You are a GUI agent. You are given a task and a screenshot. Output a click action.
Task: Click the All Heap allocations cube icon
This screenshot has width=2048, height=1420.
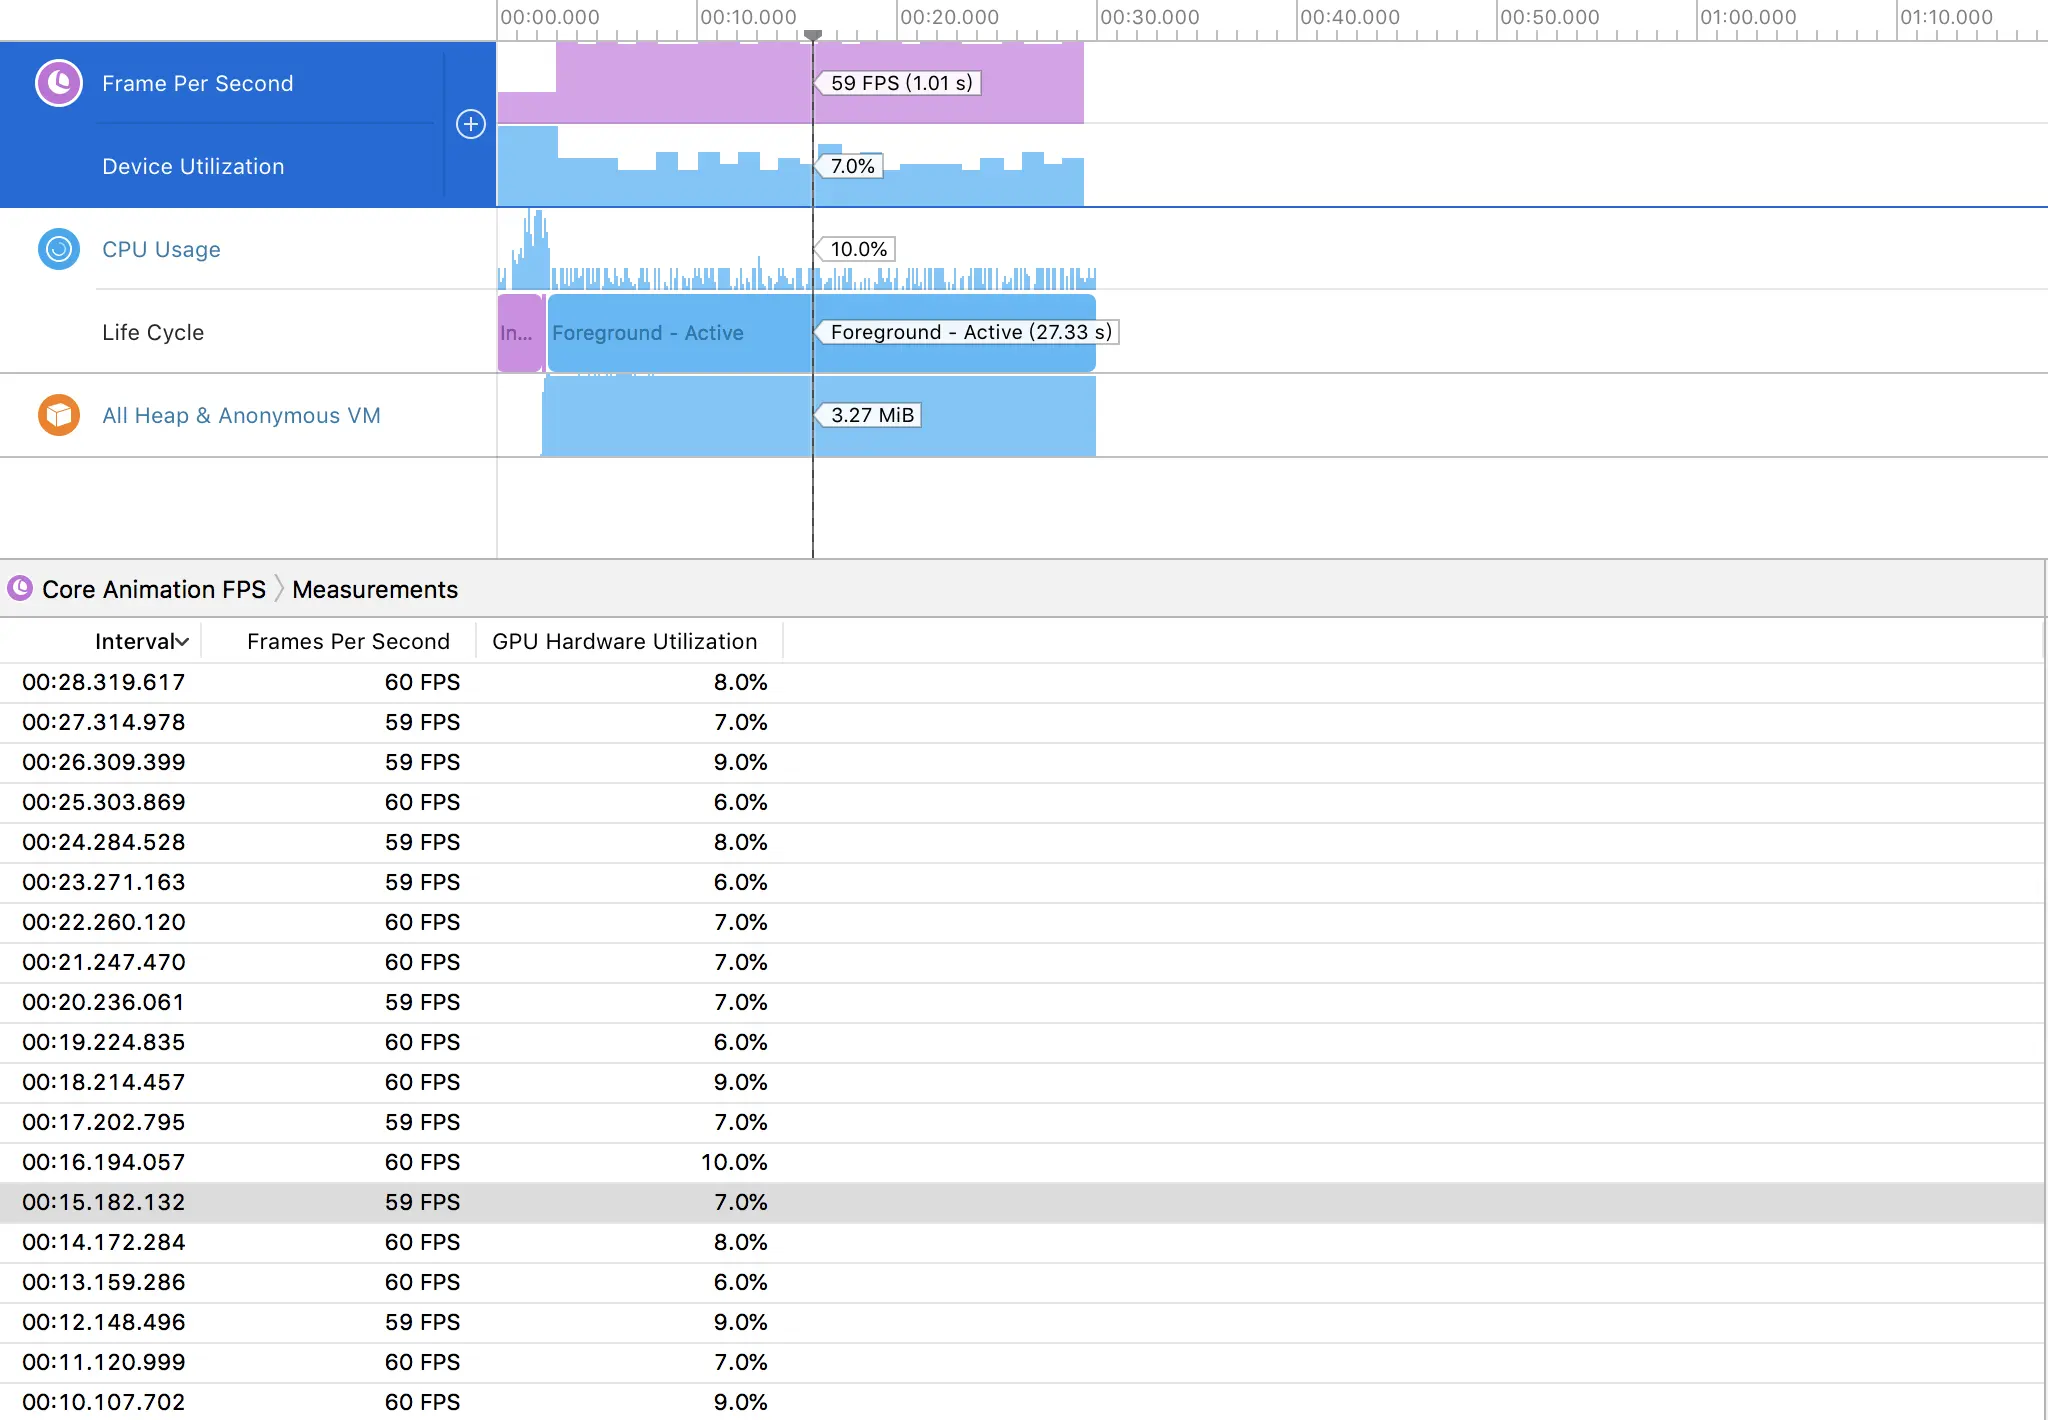click(x=59, y=415)
